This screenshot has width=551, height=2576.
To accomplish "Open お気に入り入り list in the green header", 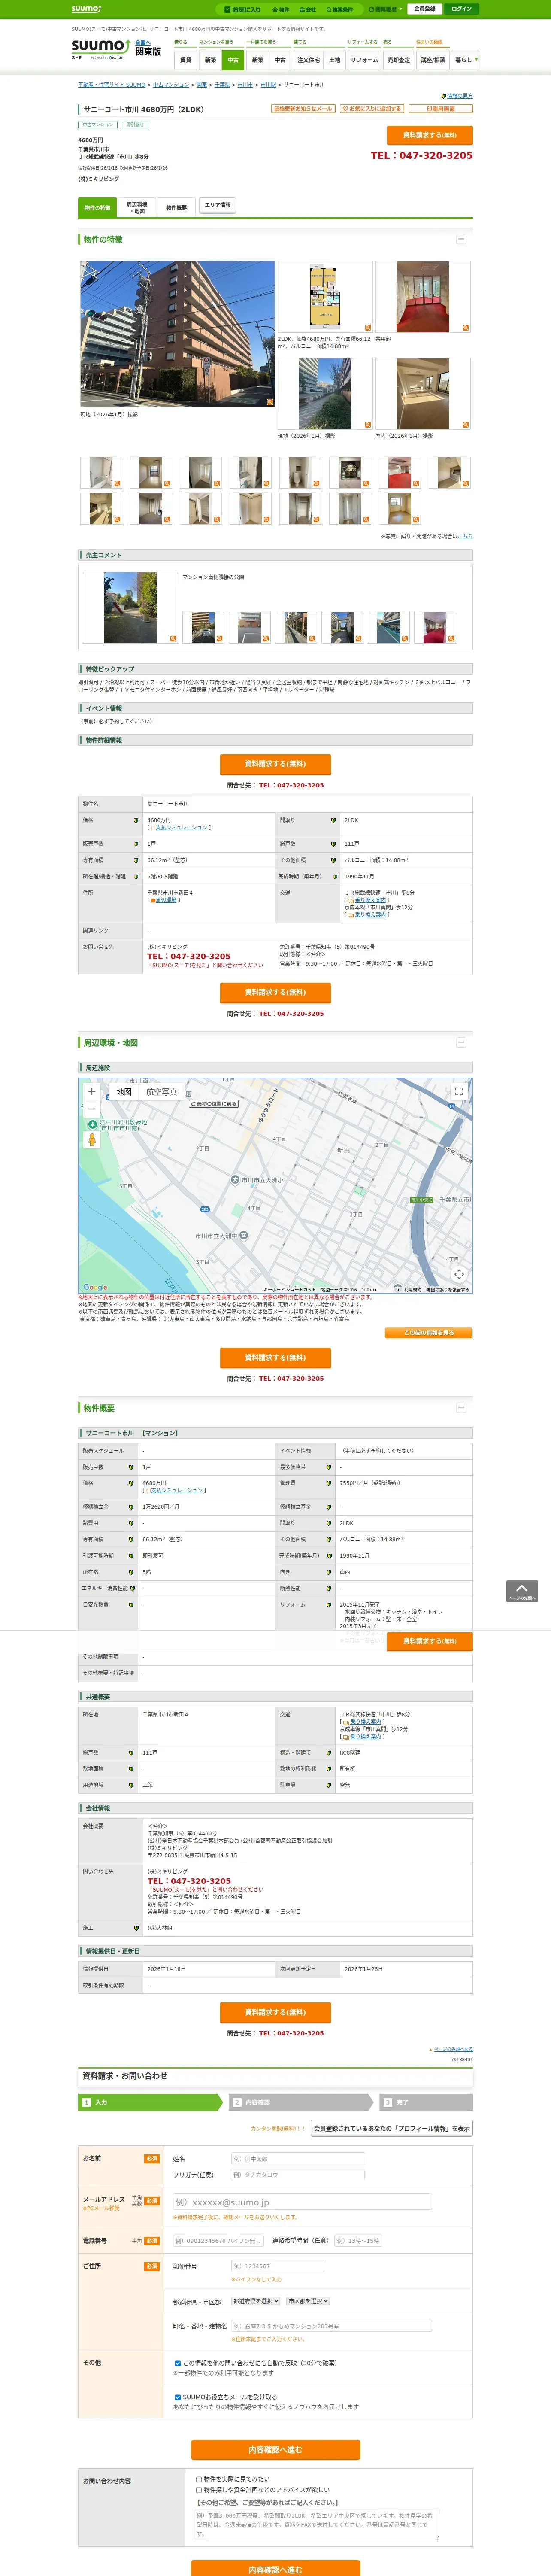I will pos(242,9).
